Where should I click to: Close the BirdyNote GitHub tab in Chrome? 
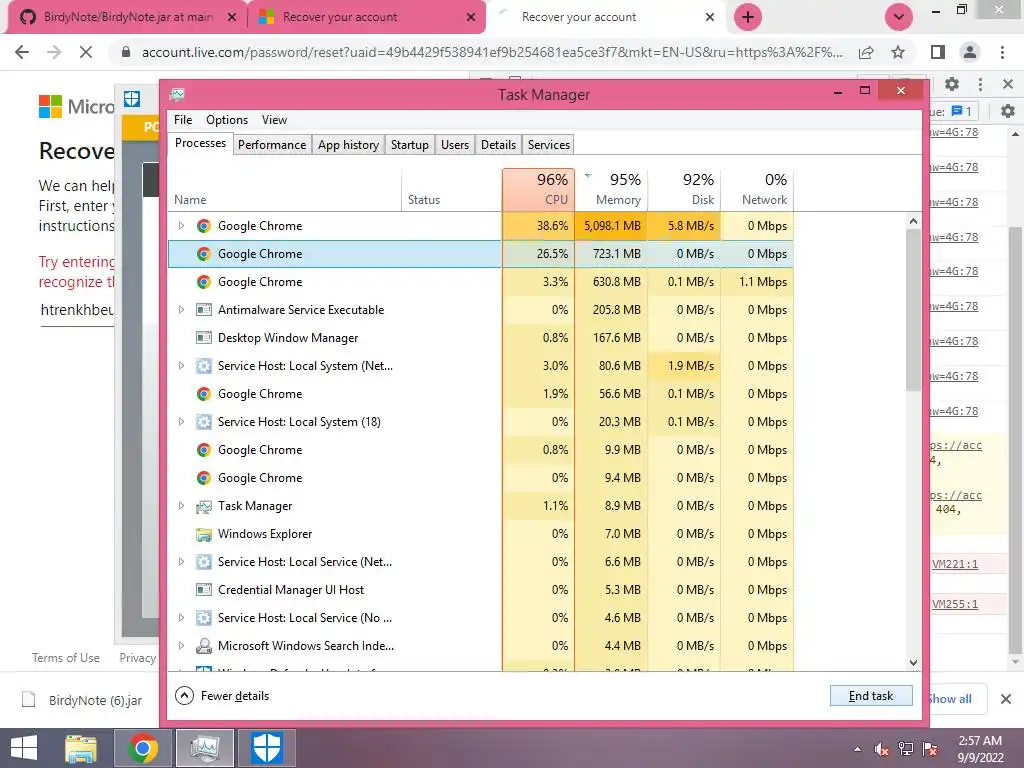coord(231,17)
